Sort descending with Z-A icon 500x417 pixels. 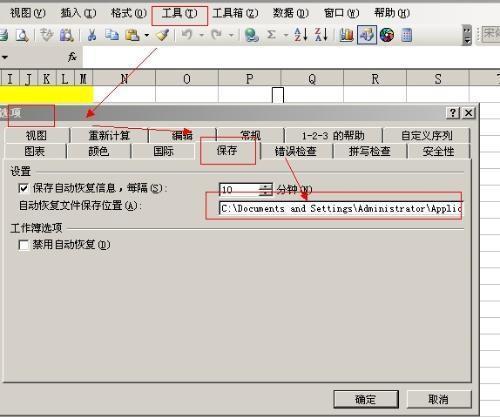pyautogui.click(x=321, y=35)
